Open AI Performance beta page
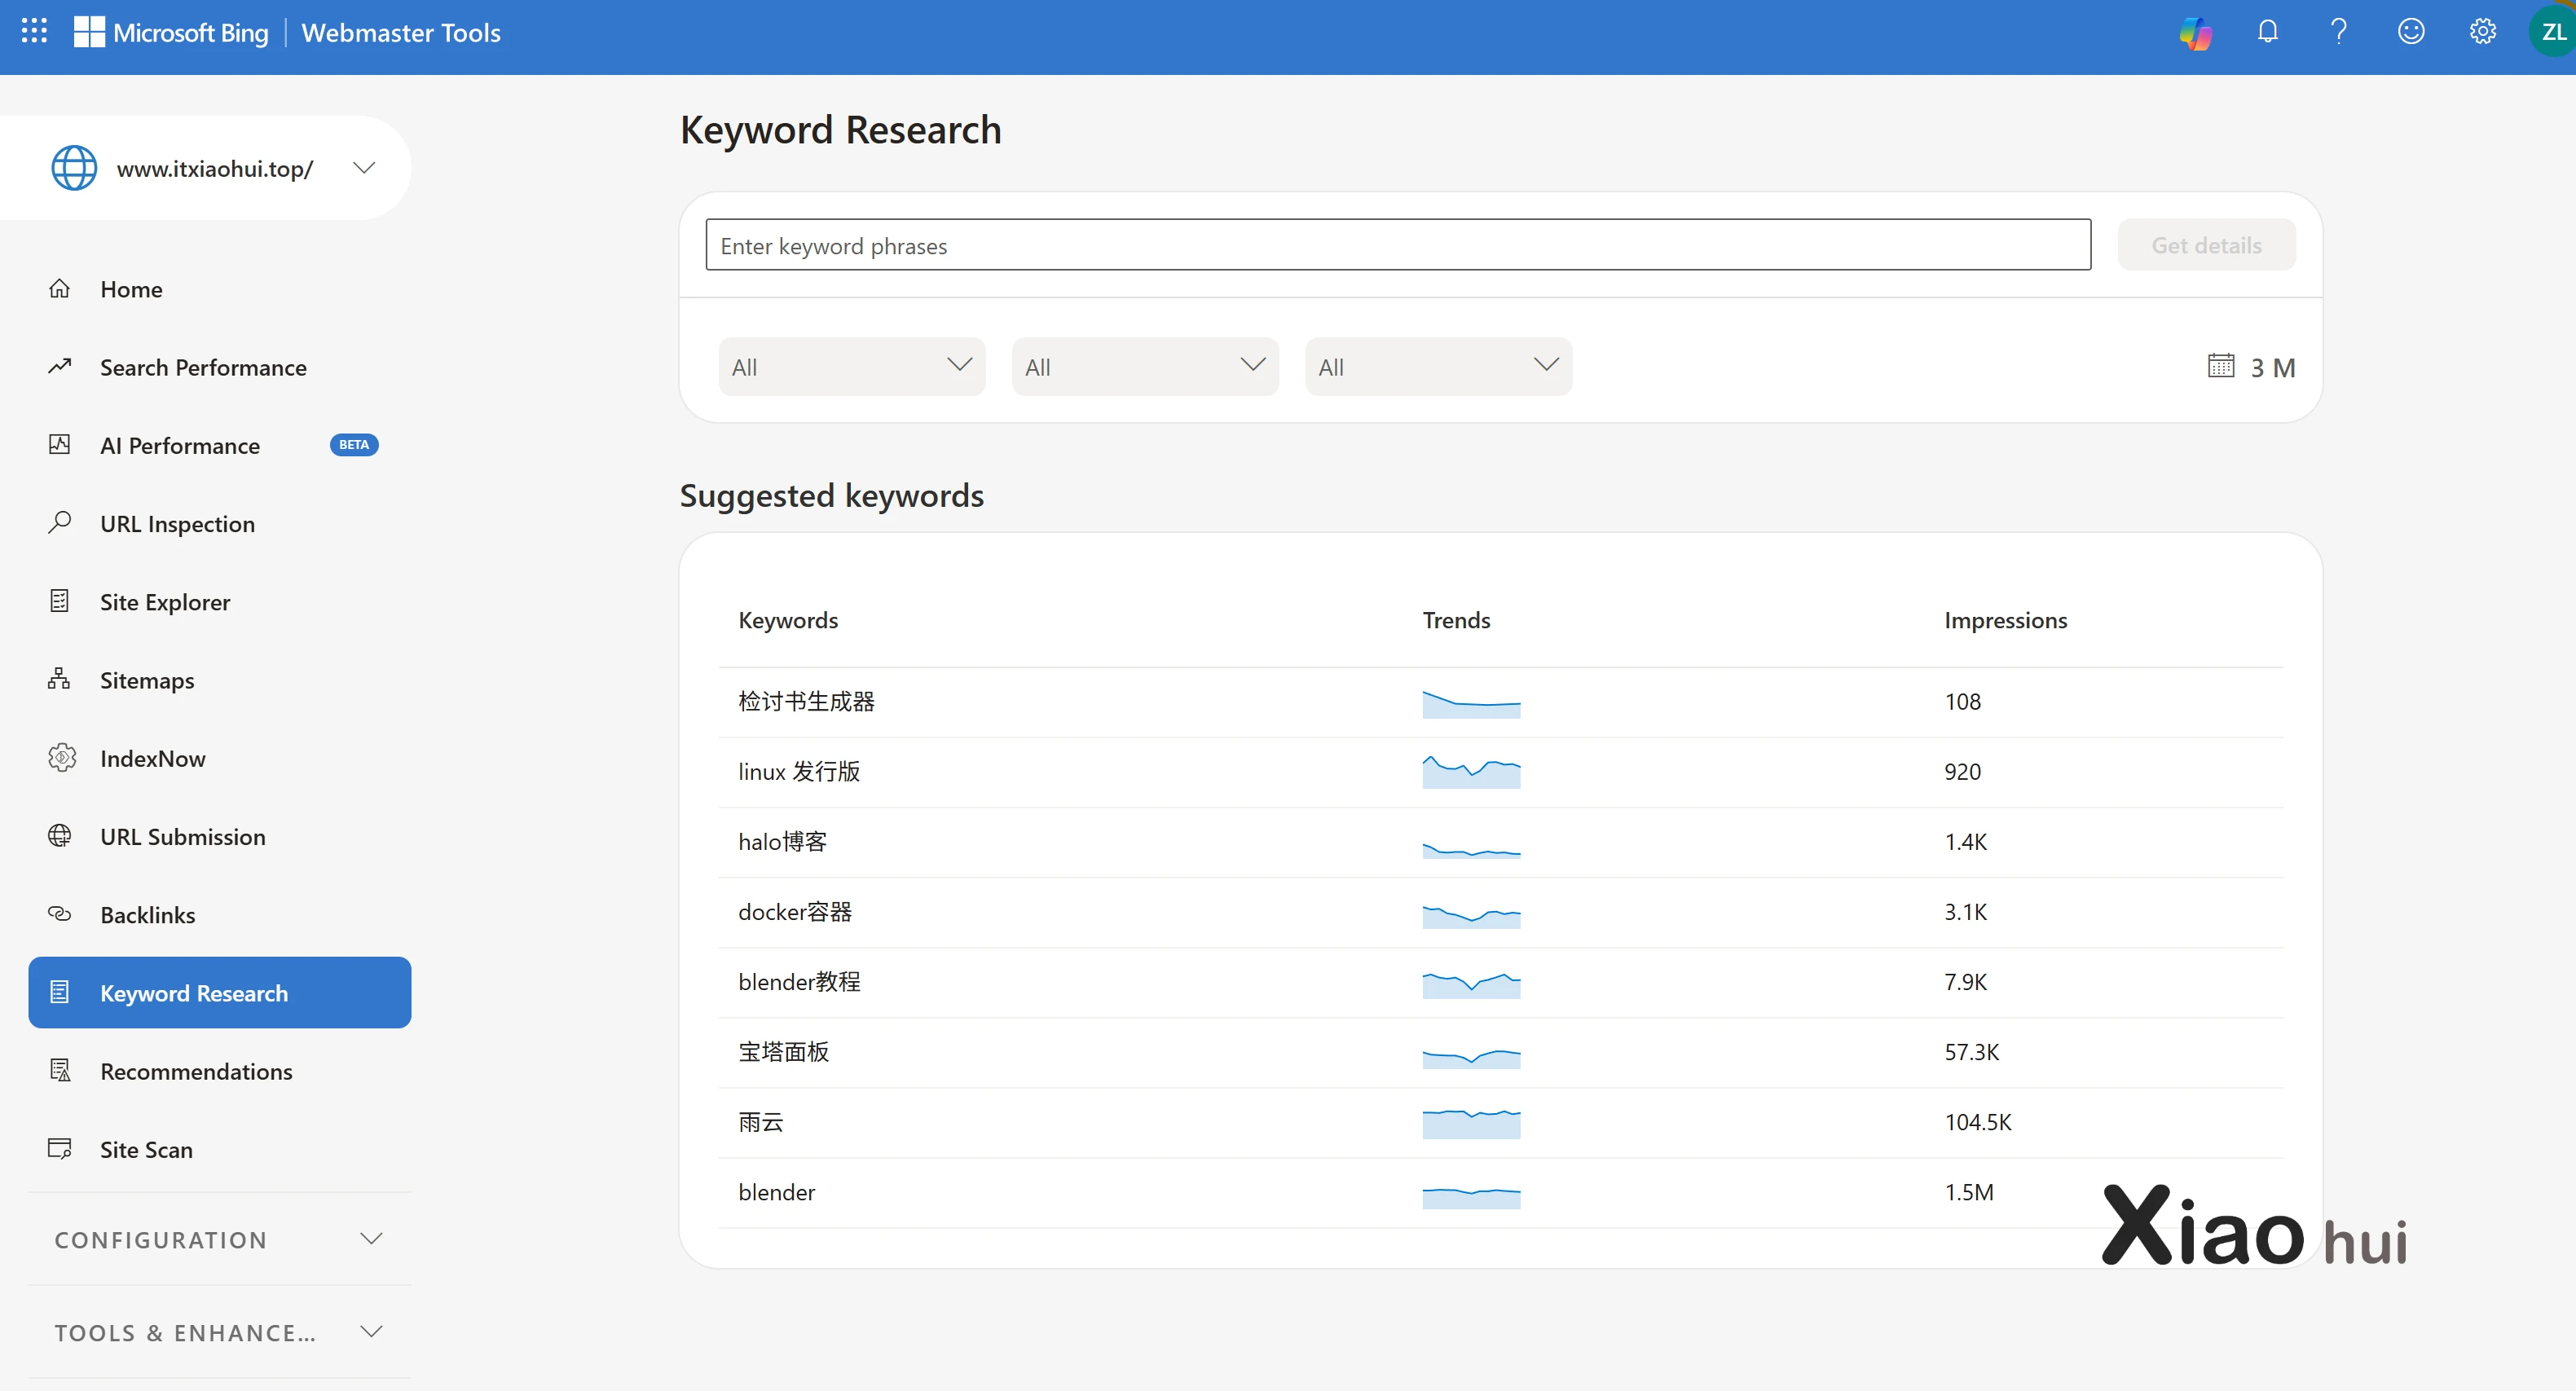2576x1391 pixels. [180, 445]
